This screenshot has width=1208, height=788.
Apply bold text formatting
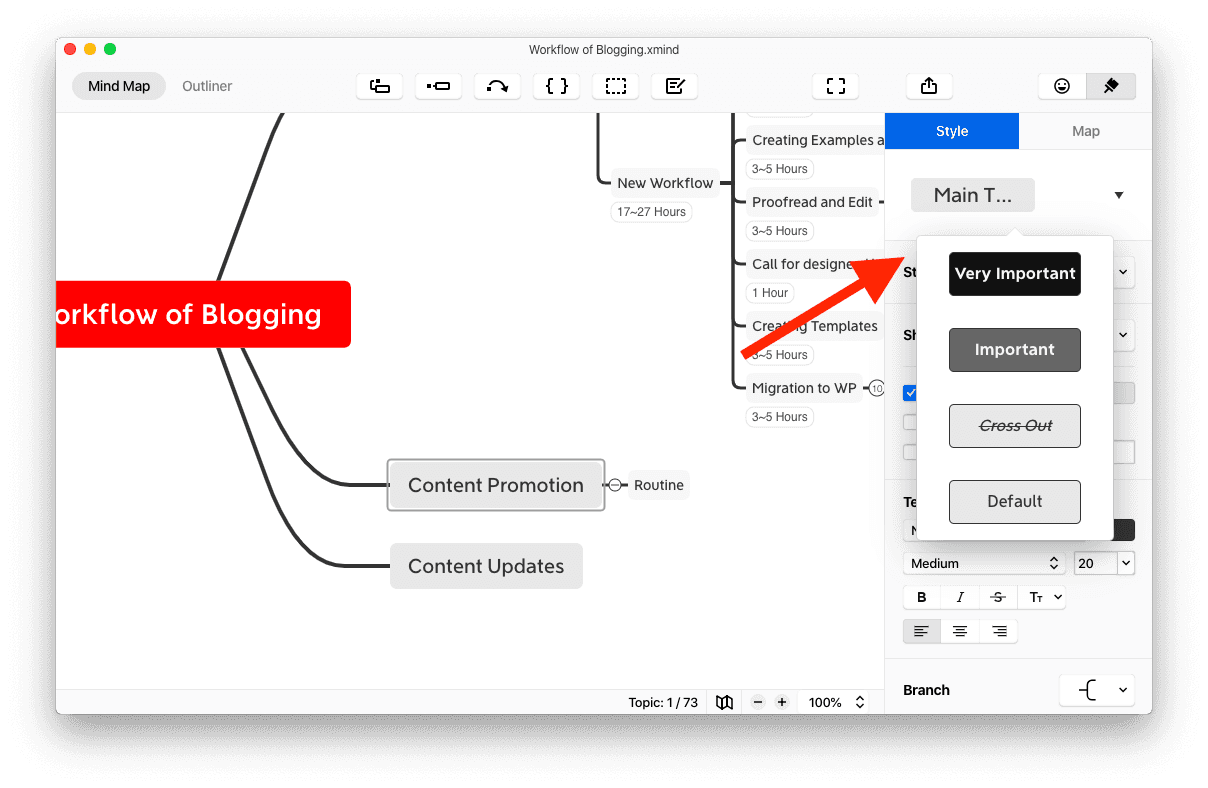[x=922, y=597]
